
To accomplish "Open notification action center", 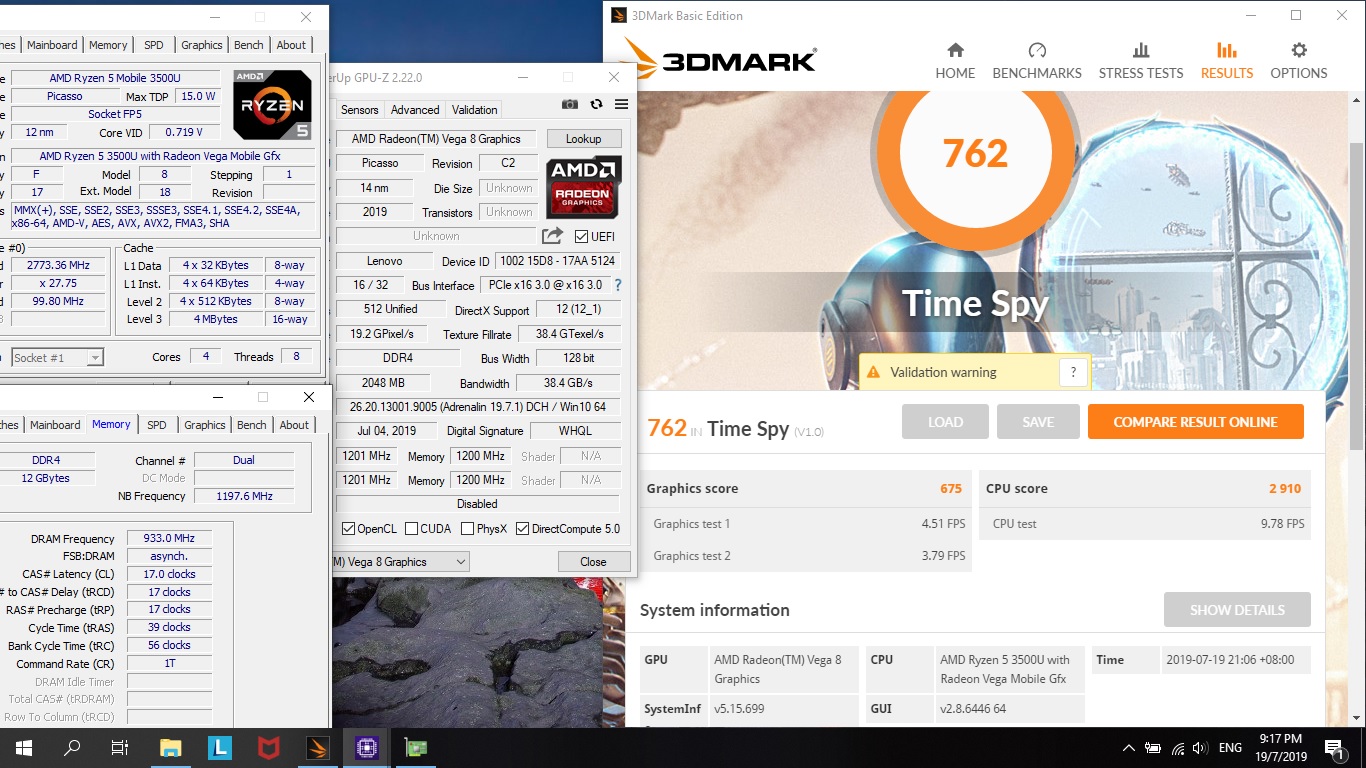I will coord(1334,747).
